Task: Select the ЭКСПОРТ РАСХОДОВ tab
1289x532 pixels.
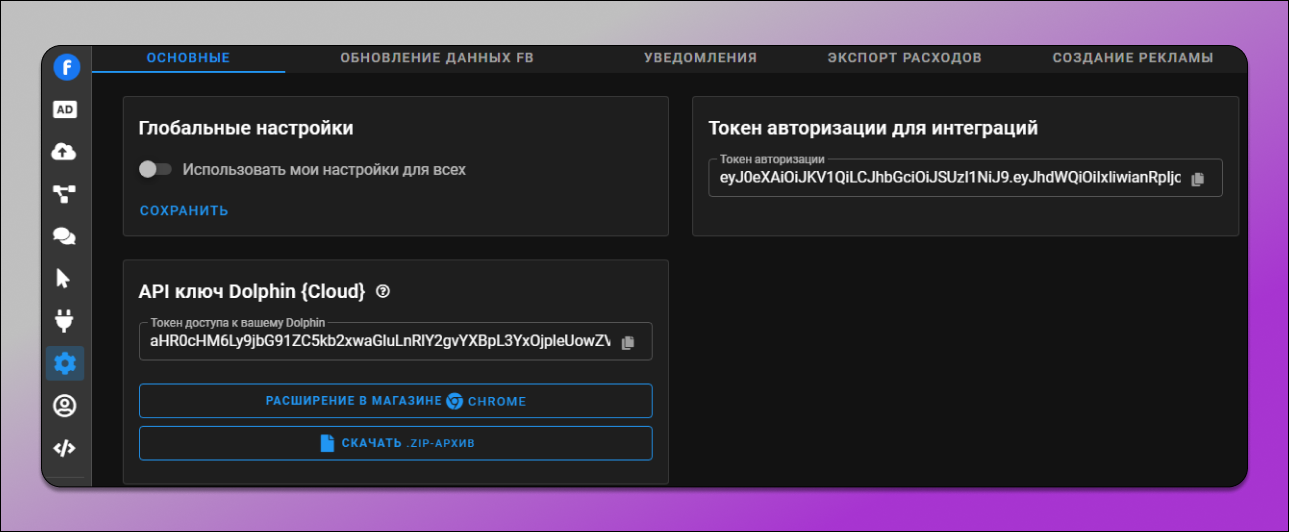Action: click(904, 58)
